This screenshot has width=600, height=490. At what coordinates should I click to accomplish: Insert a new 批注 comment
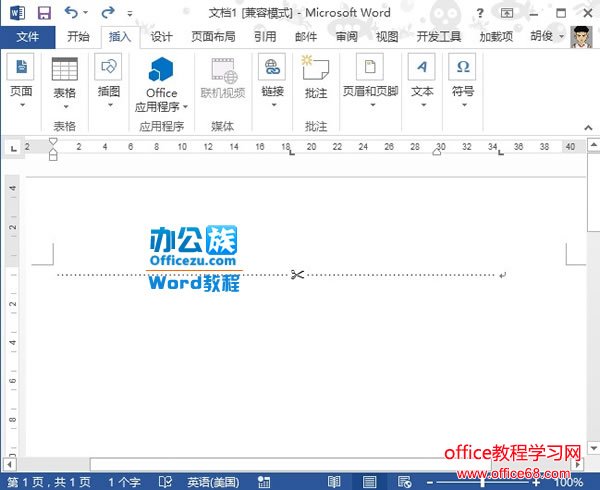click(316, 78)
